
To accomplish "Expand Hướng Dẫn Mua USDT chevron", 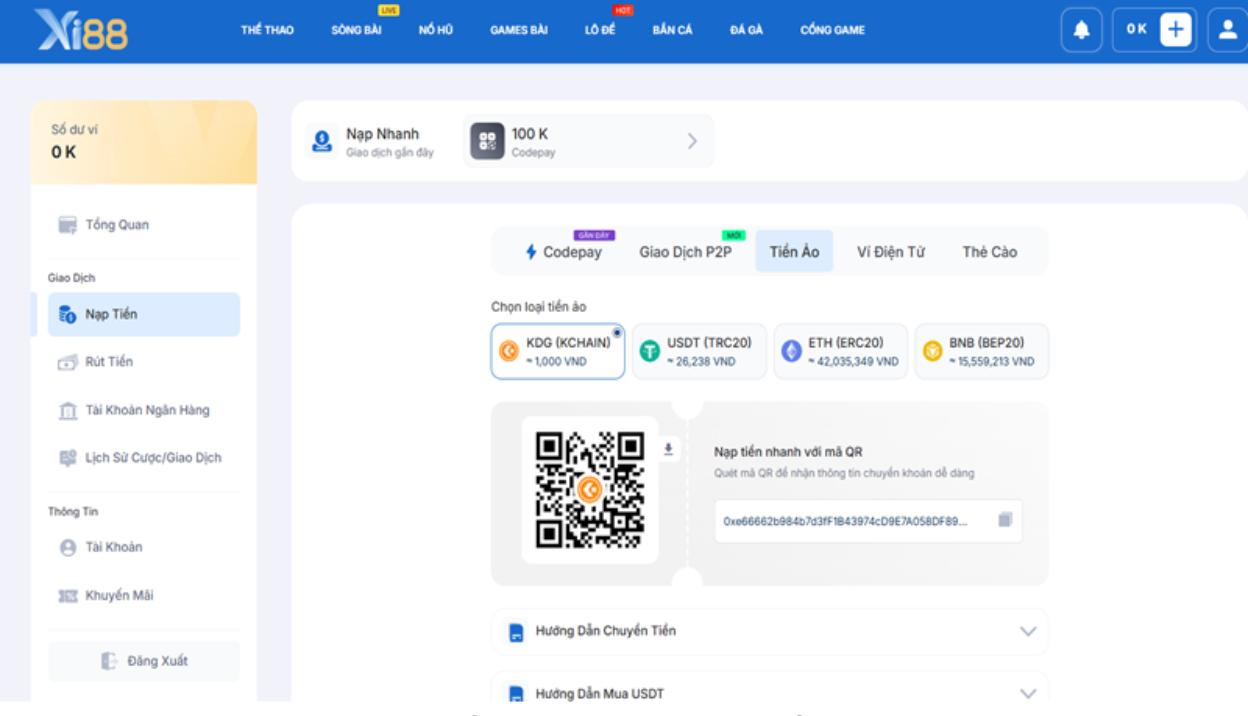I will click(x=1027, y=693).
